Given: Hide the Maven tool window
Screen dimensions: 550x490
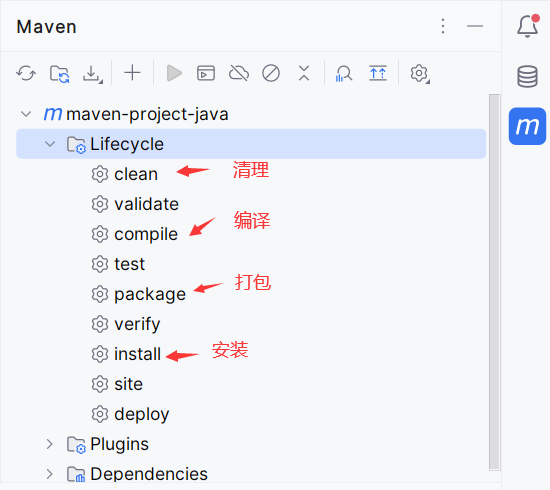Looking at the screenshot, I should click(x=475, y=26).
